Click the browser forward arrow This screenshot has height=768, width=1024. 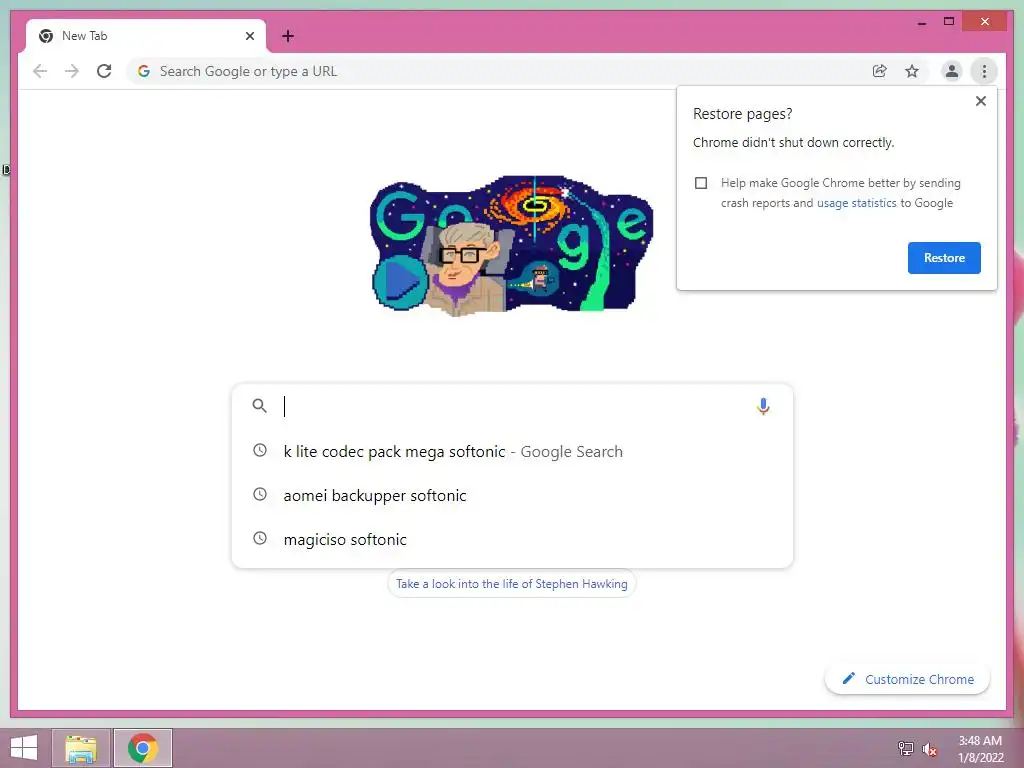(72, 71)
